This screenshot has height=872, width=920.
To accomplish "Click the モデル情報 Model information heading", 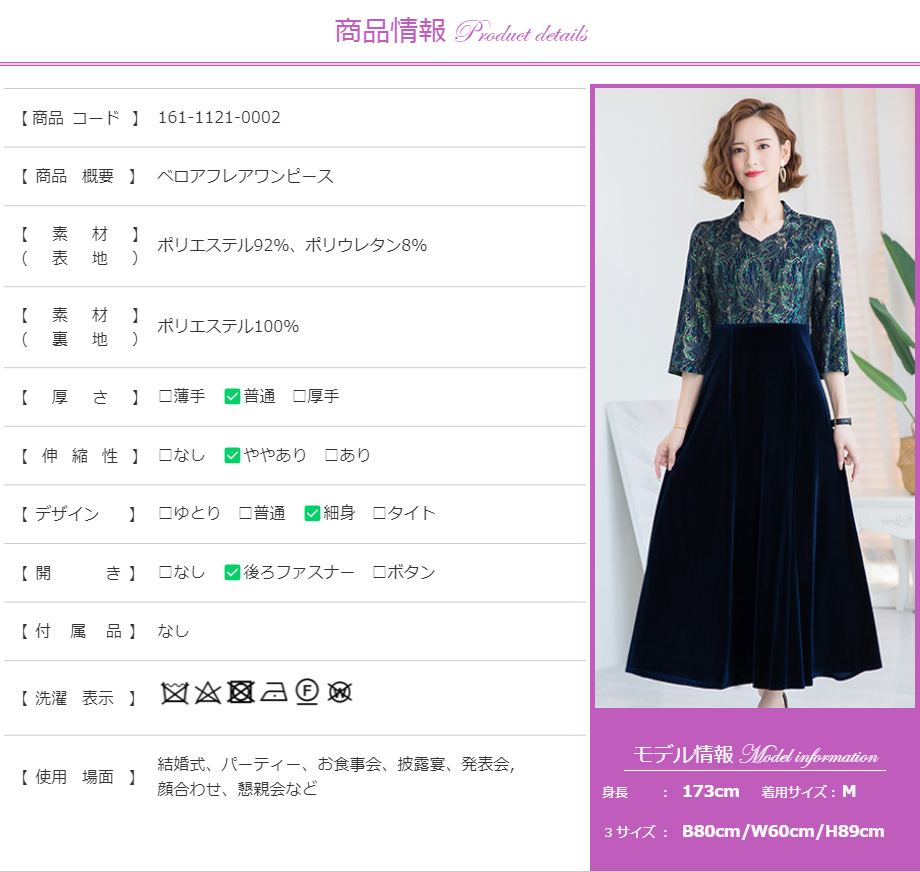I will point(755,755).
